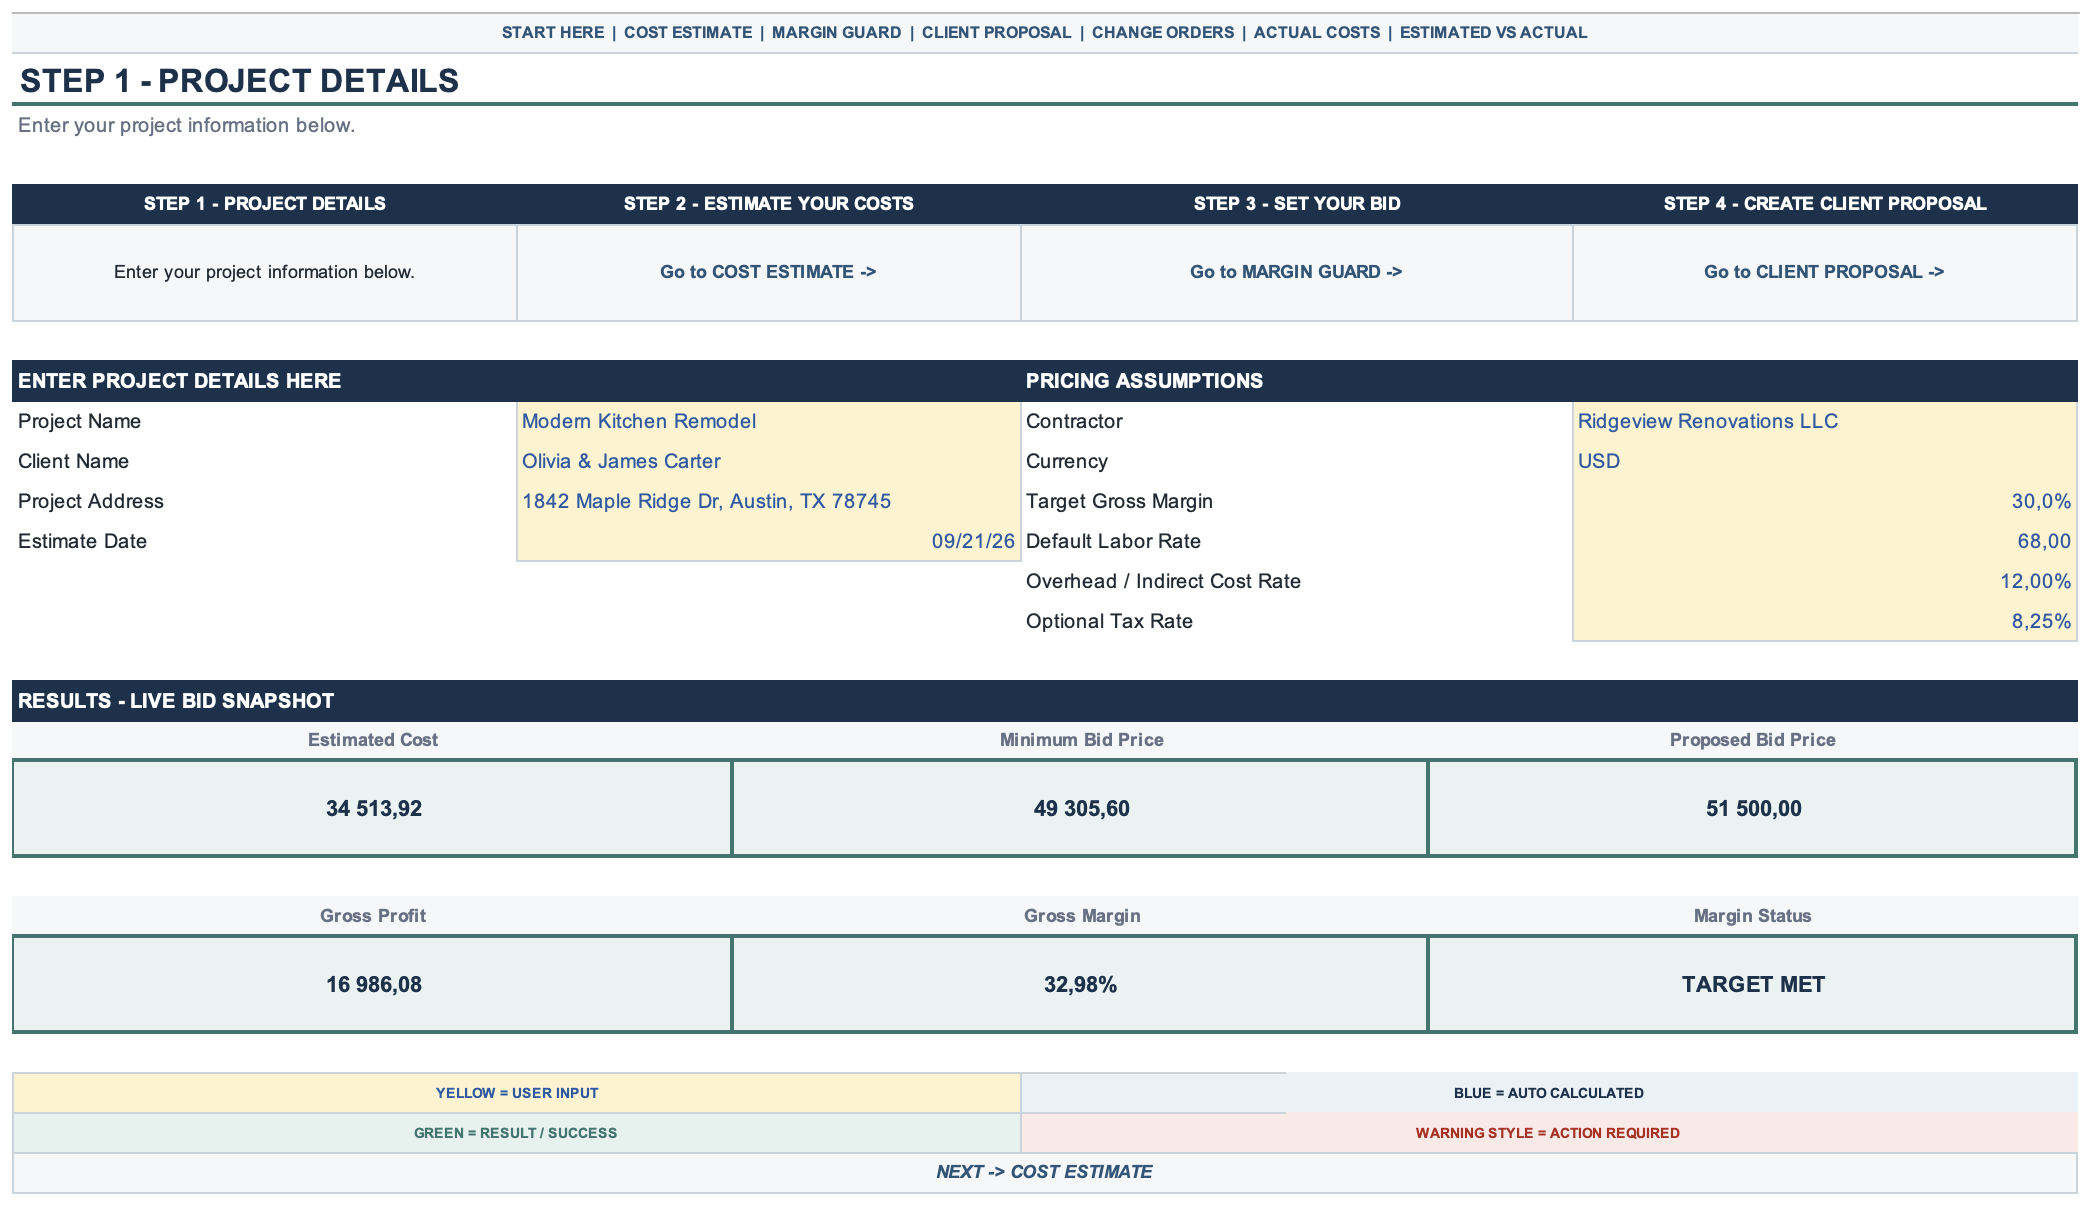Click Minimum Bid Price value 49 305,60
The width and height of the screenshot is (2092, 1206).
point(1081,808)
